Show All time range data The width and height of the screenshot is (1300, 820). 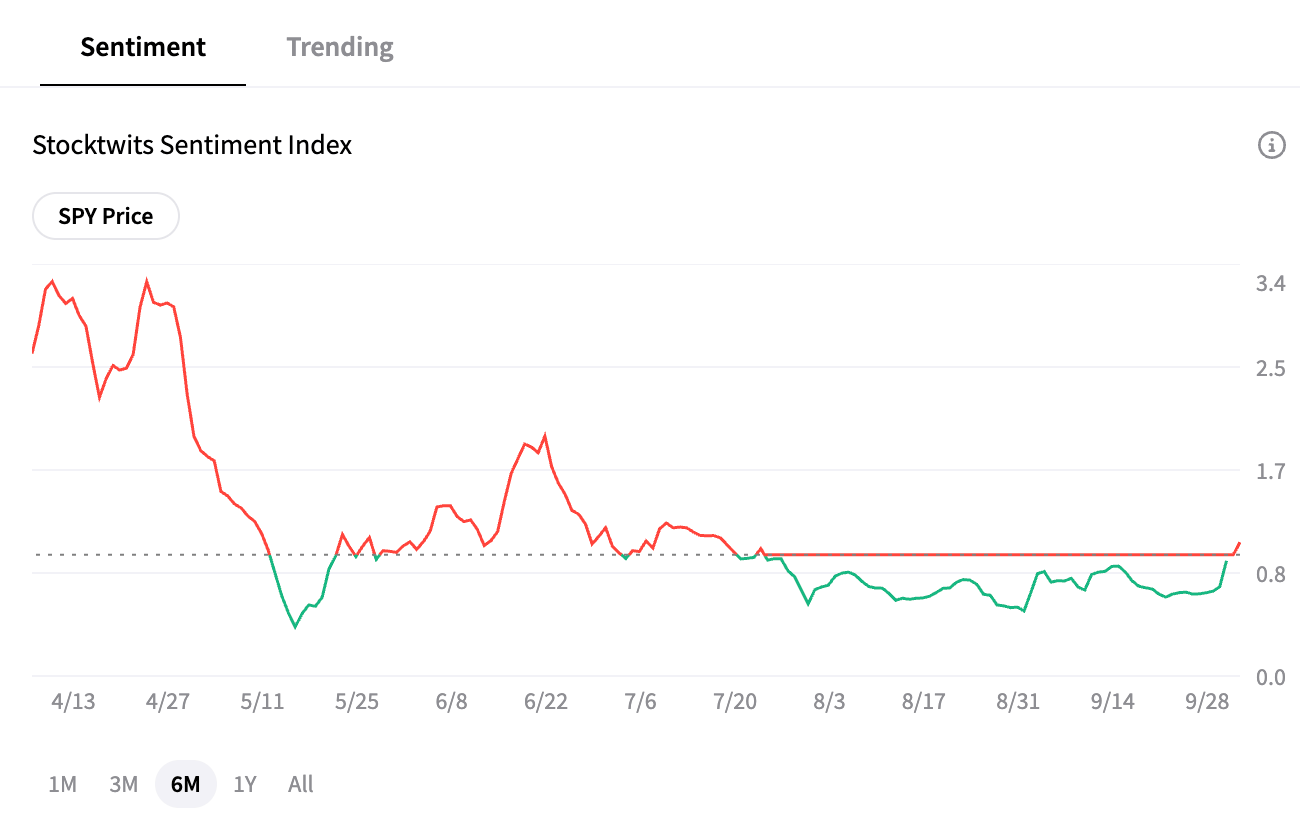[300, 784]
